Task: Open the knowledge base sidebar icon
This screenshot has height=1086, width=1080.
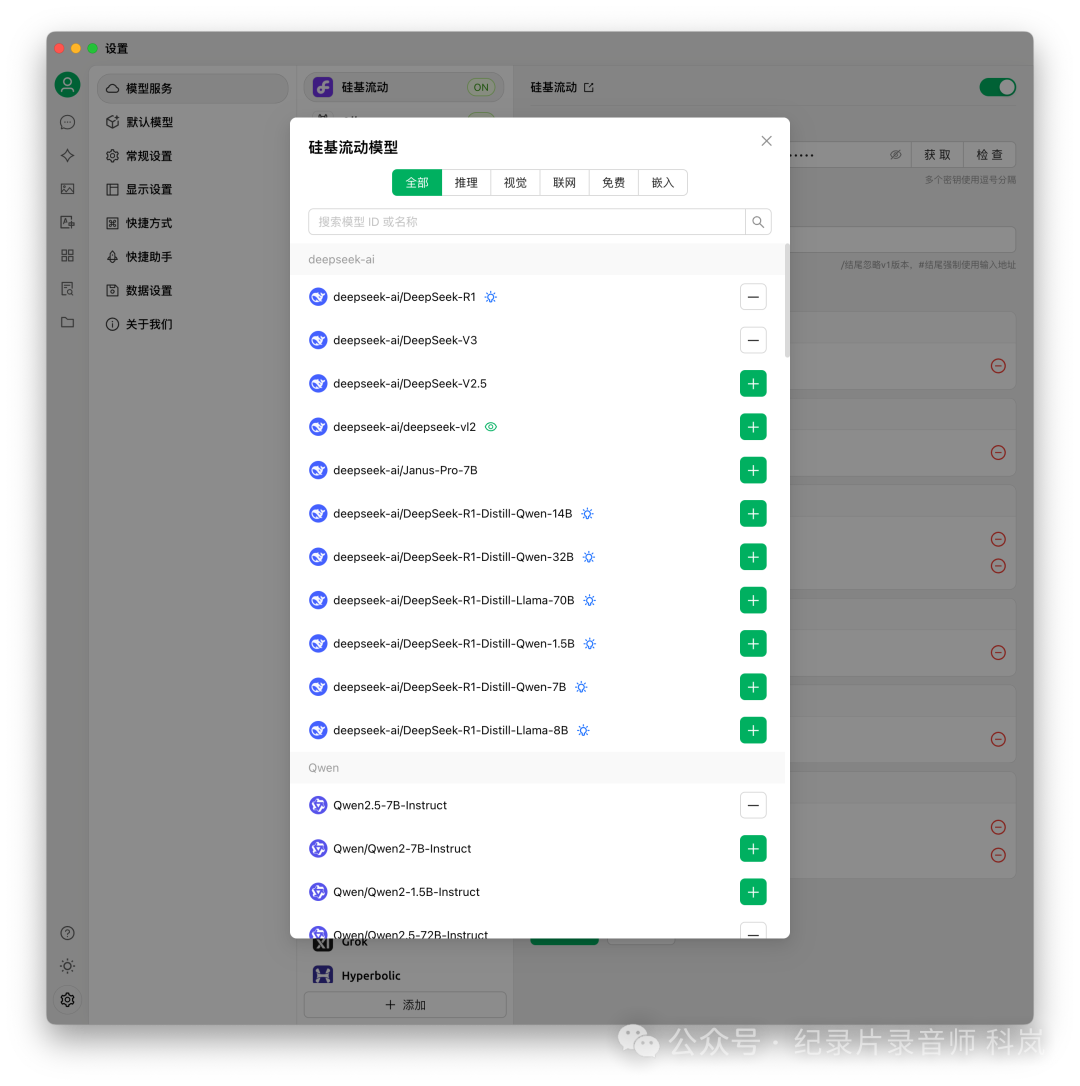Action: coord(67,289)
